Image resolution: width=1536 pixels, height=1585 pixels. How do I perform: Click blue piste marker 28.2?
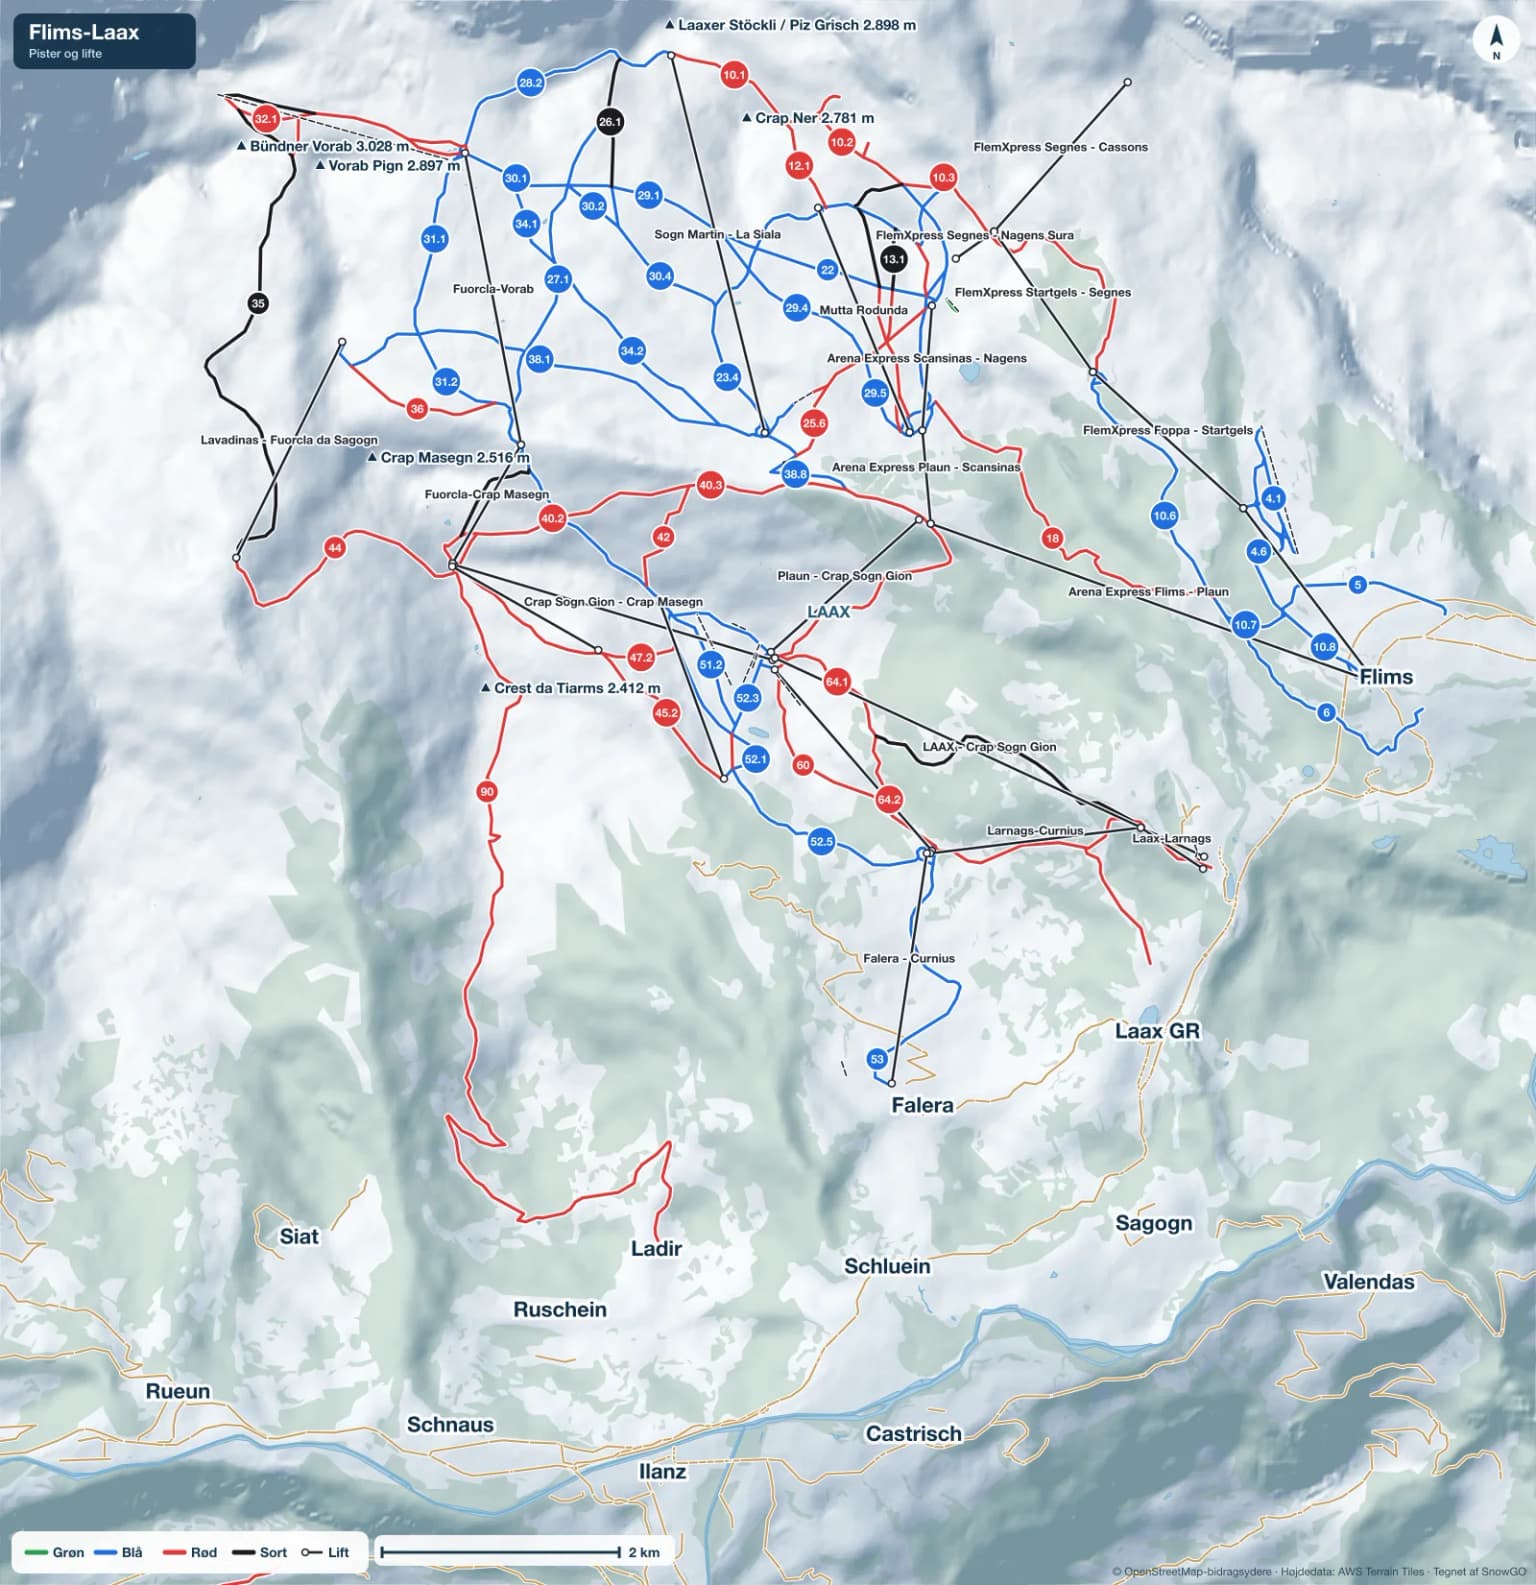click(x=531, y=83)
